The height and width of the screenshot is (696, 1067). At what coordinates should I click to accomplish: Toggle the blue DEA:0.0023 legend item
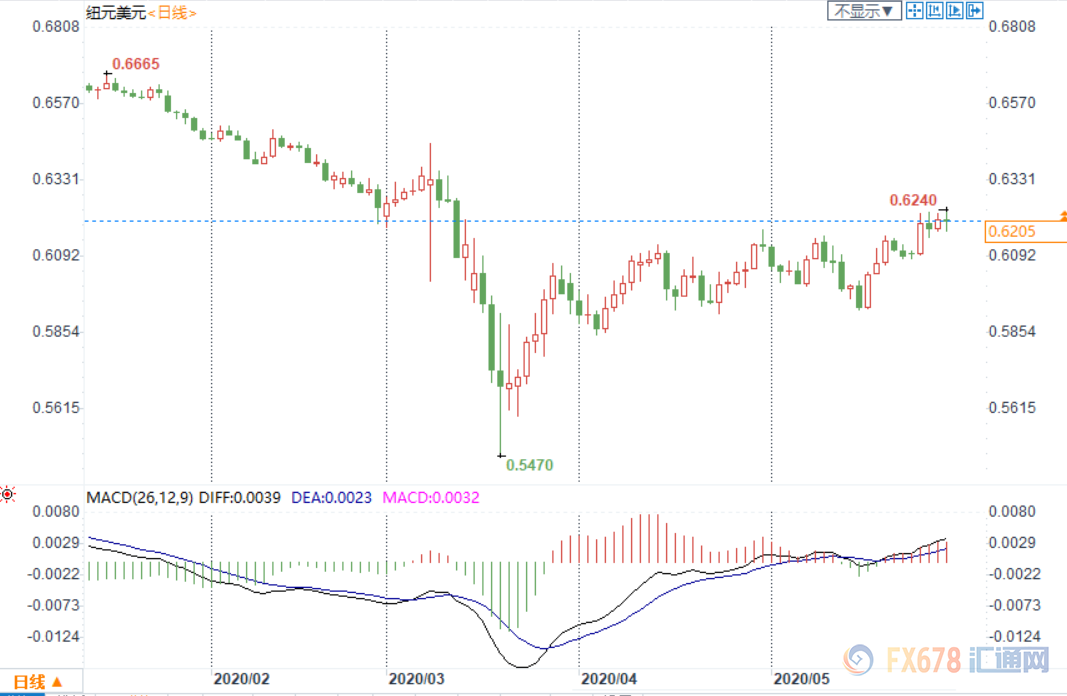[331, 496]
